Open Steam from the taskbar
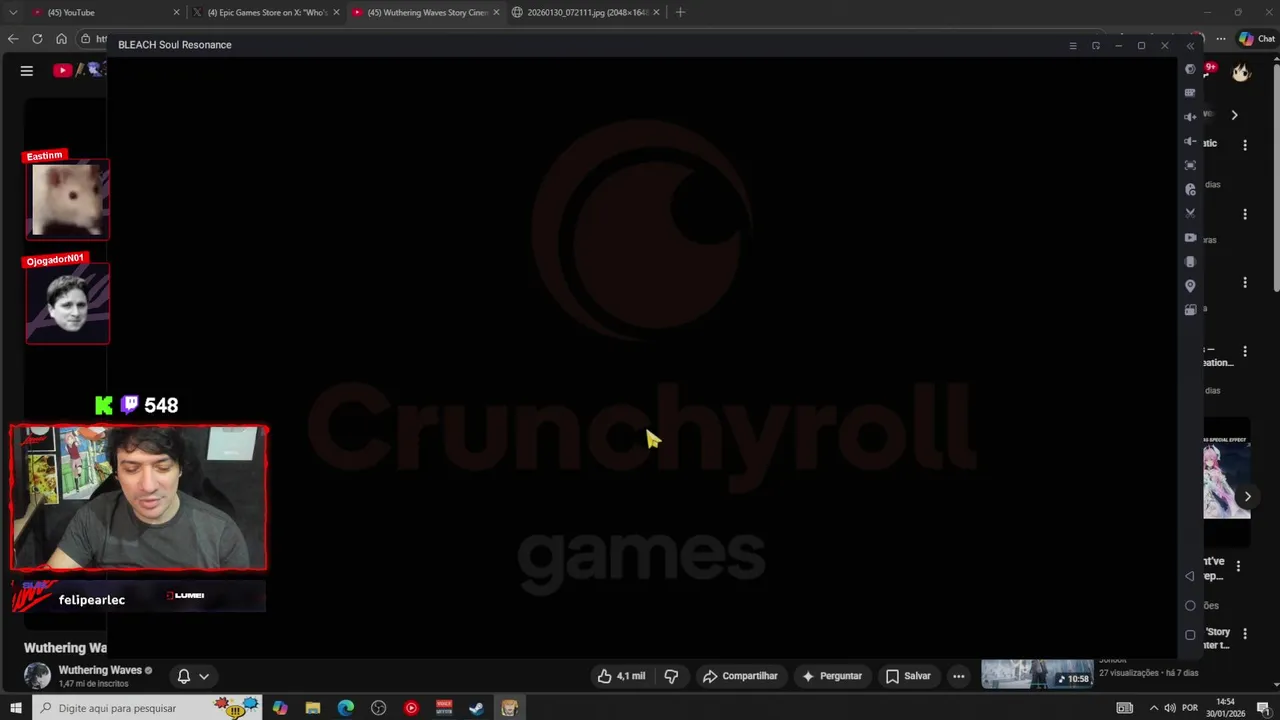Viewport: 1280px width, 720px height. point(477,708)
